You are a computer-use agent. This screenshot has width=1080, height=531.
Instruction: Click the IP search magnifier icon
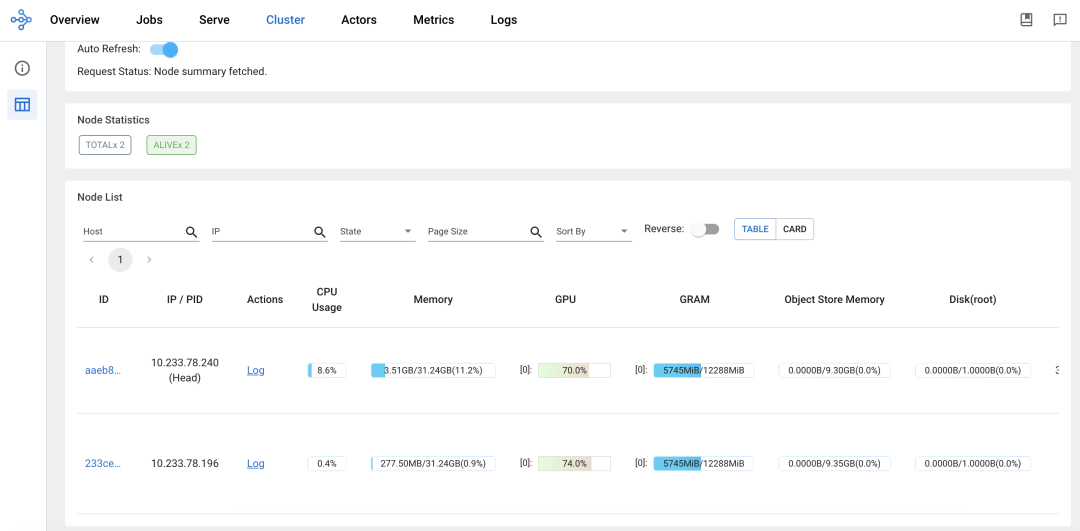tap(320, 232)
